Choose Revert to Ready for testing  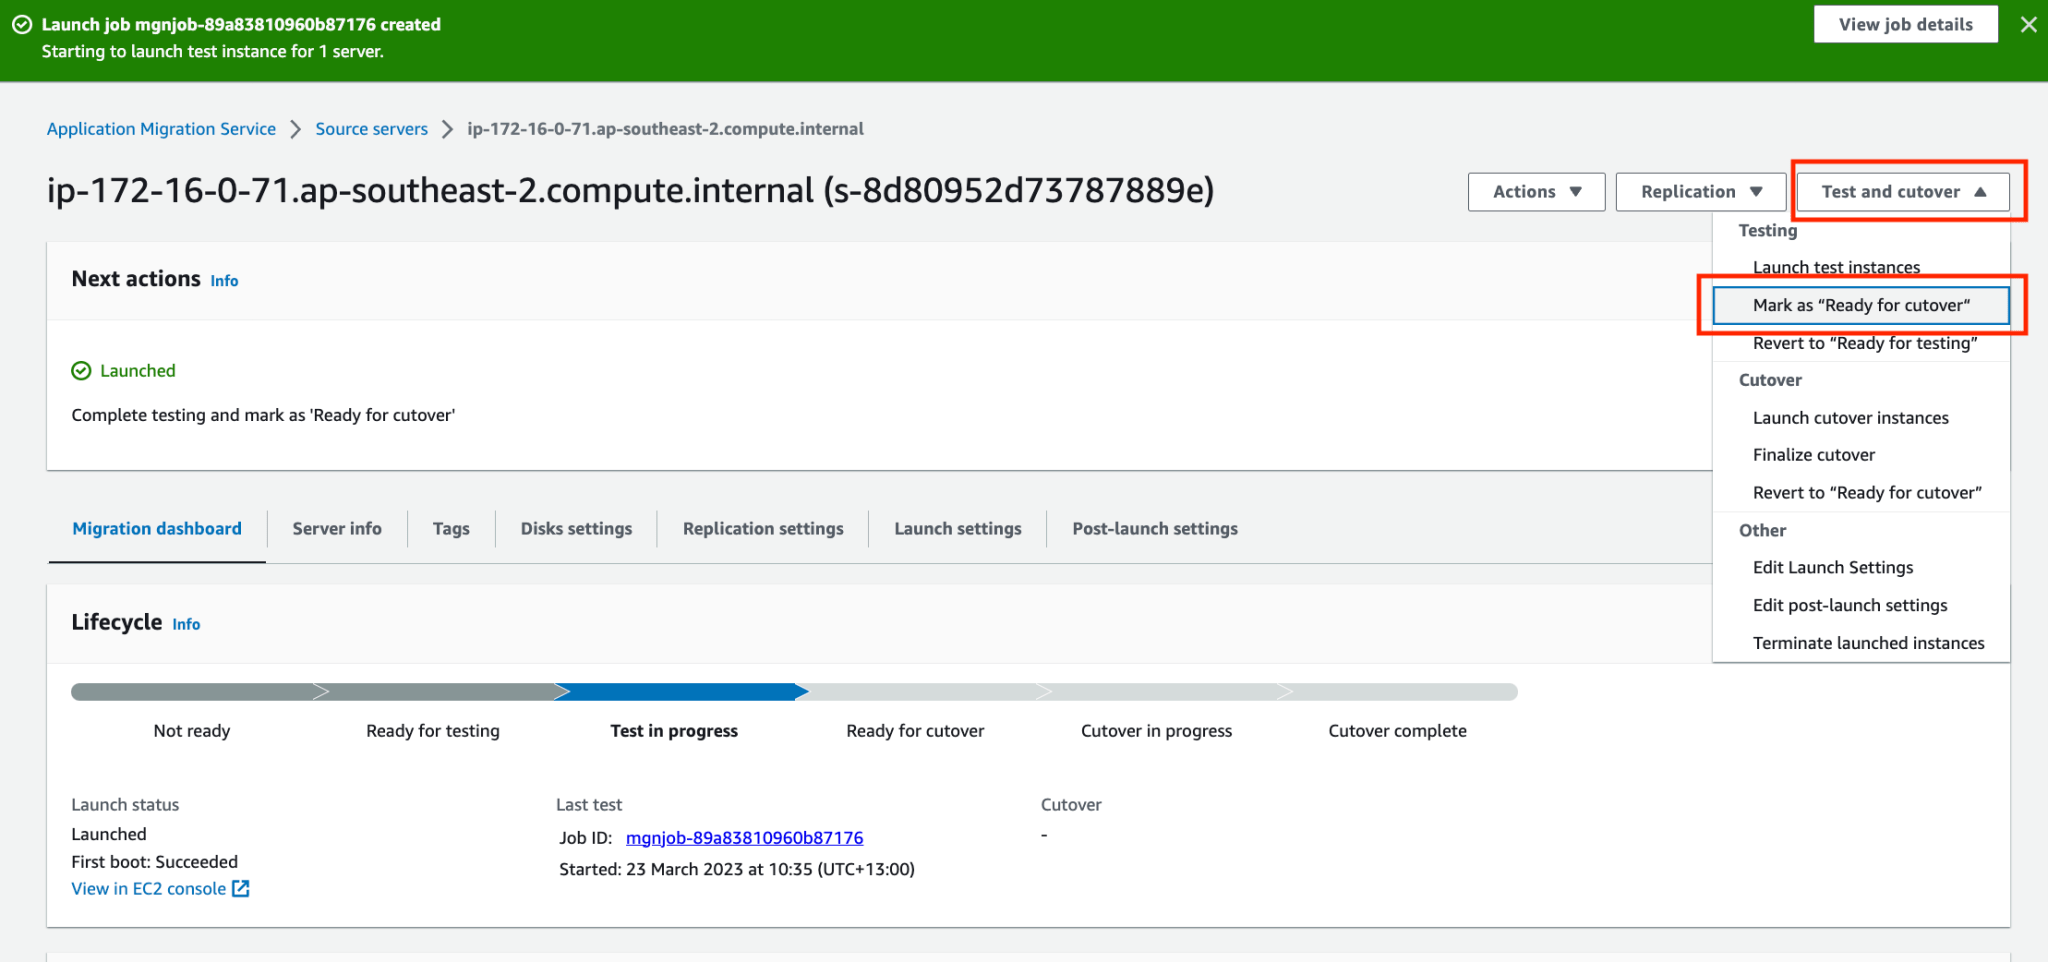tap(1864, 343)
